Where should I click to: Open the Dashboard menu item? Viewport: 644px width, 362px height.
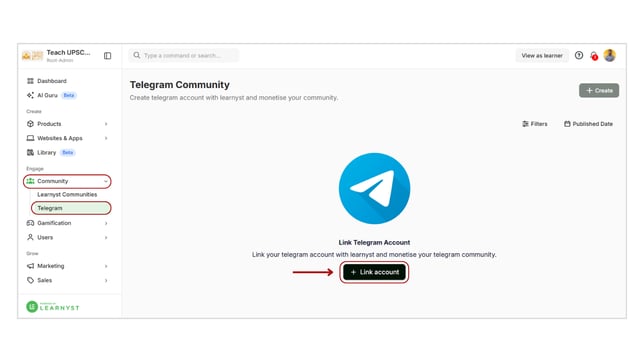(x=52, y=81)
